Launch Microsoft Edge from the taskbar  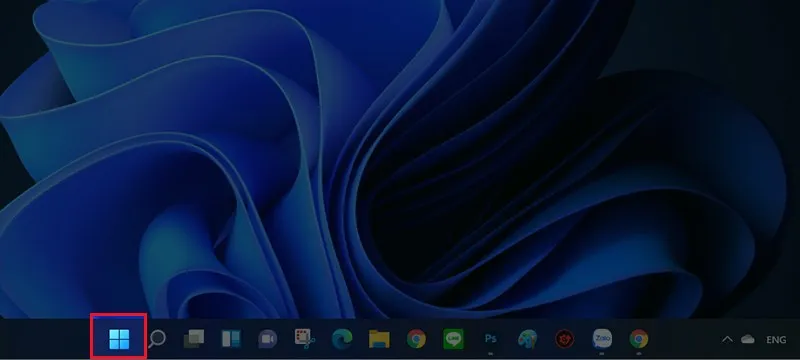pyautogui.click(x=342, y=339)
